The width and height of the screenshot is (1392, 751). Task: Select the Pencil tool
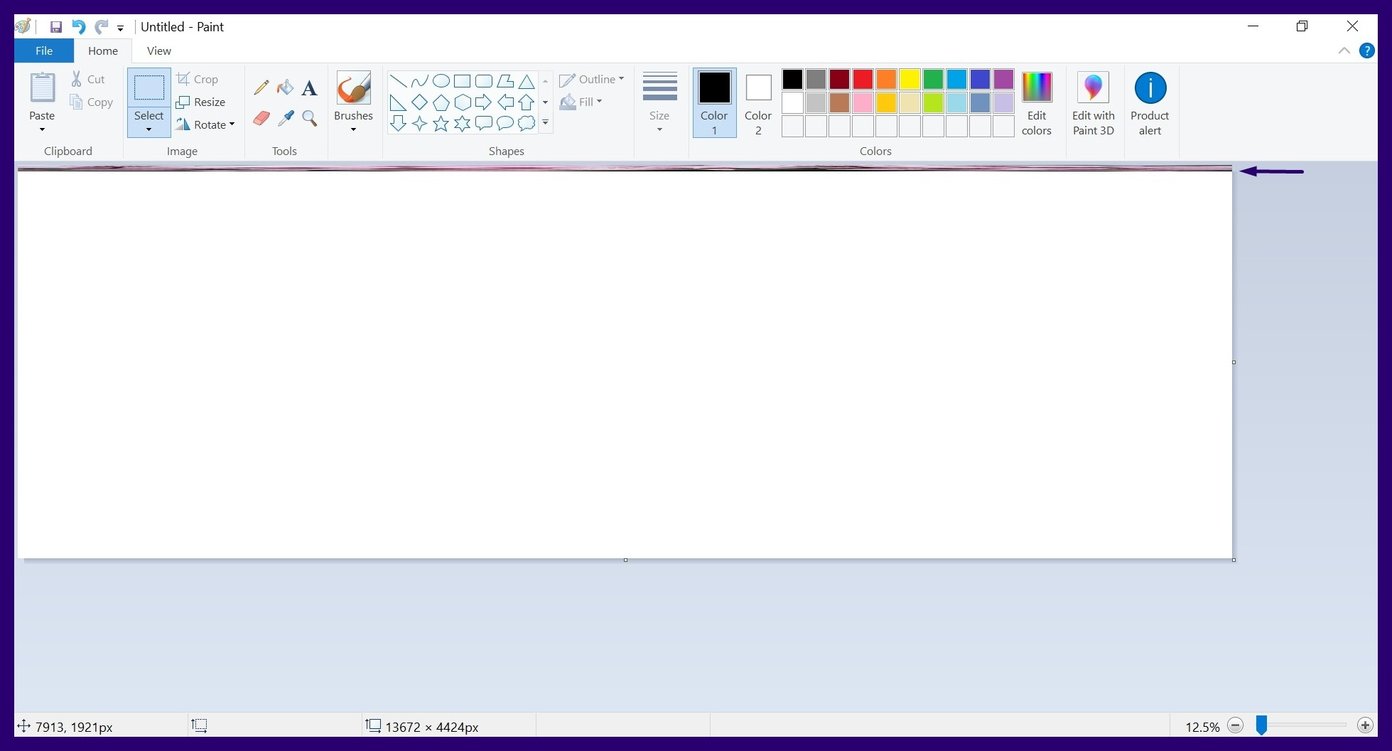click(260, 87)
